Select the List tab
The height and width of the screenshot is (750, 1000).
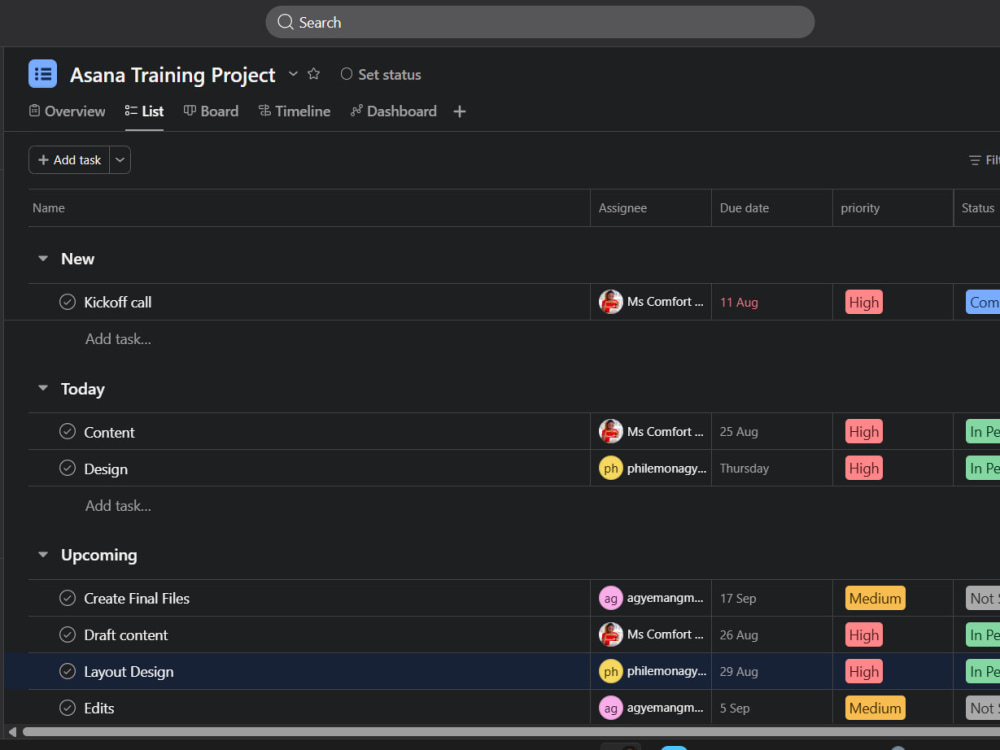pyautogui.click(x=144, y=111)
